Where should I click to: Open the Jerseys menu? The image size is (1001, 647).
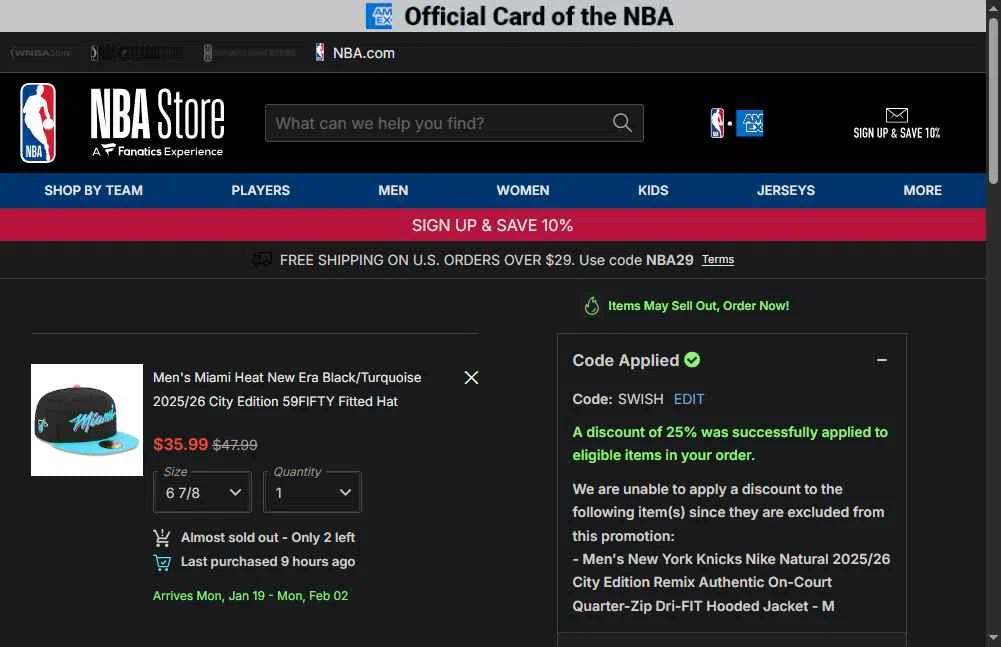786,190
